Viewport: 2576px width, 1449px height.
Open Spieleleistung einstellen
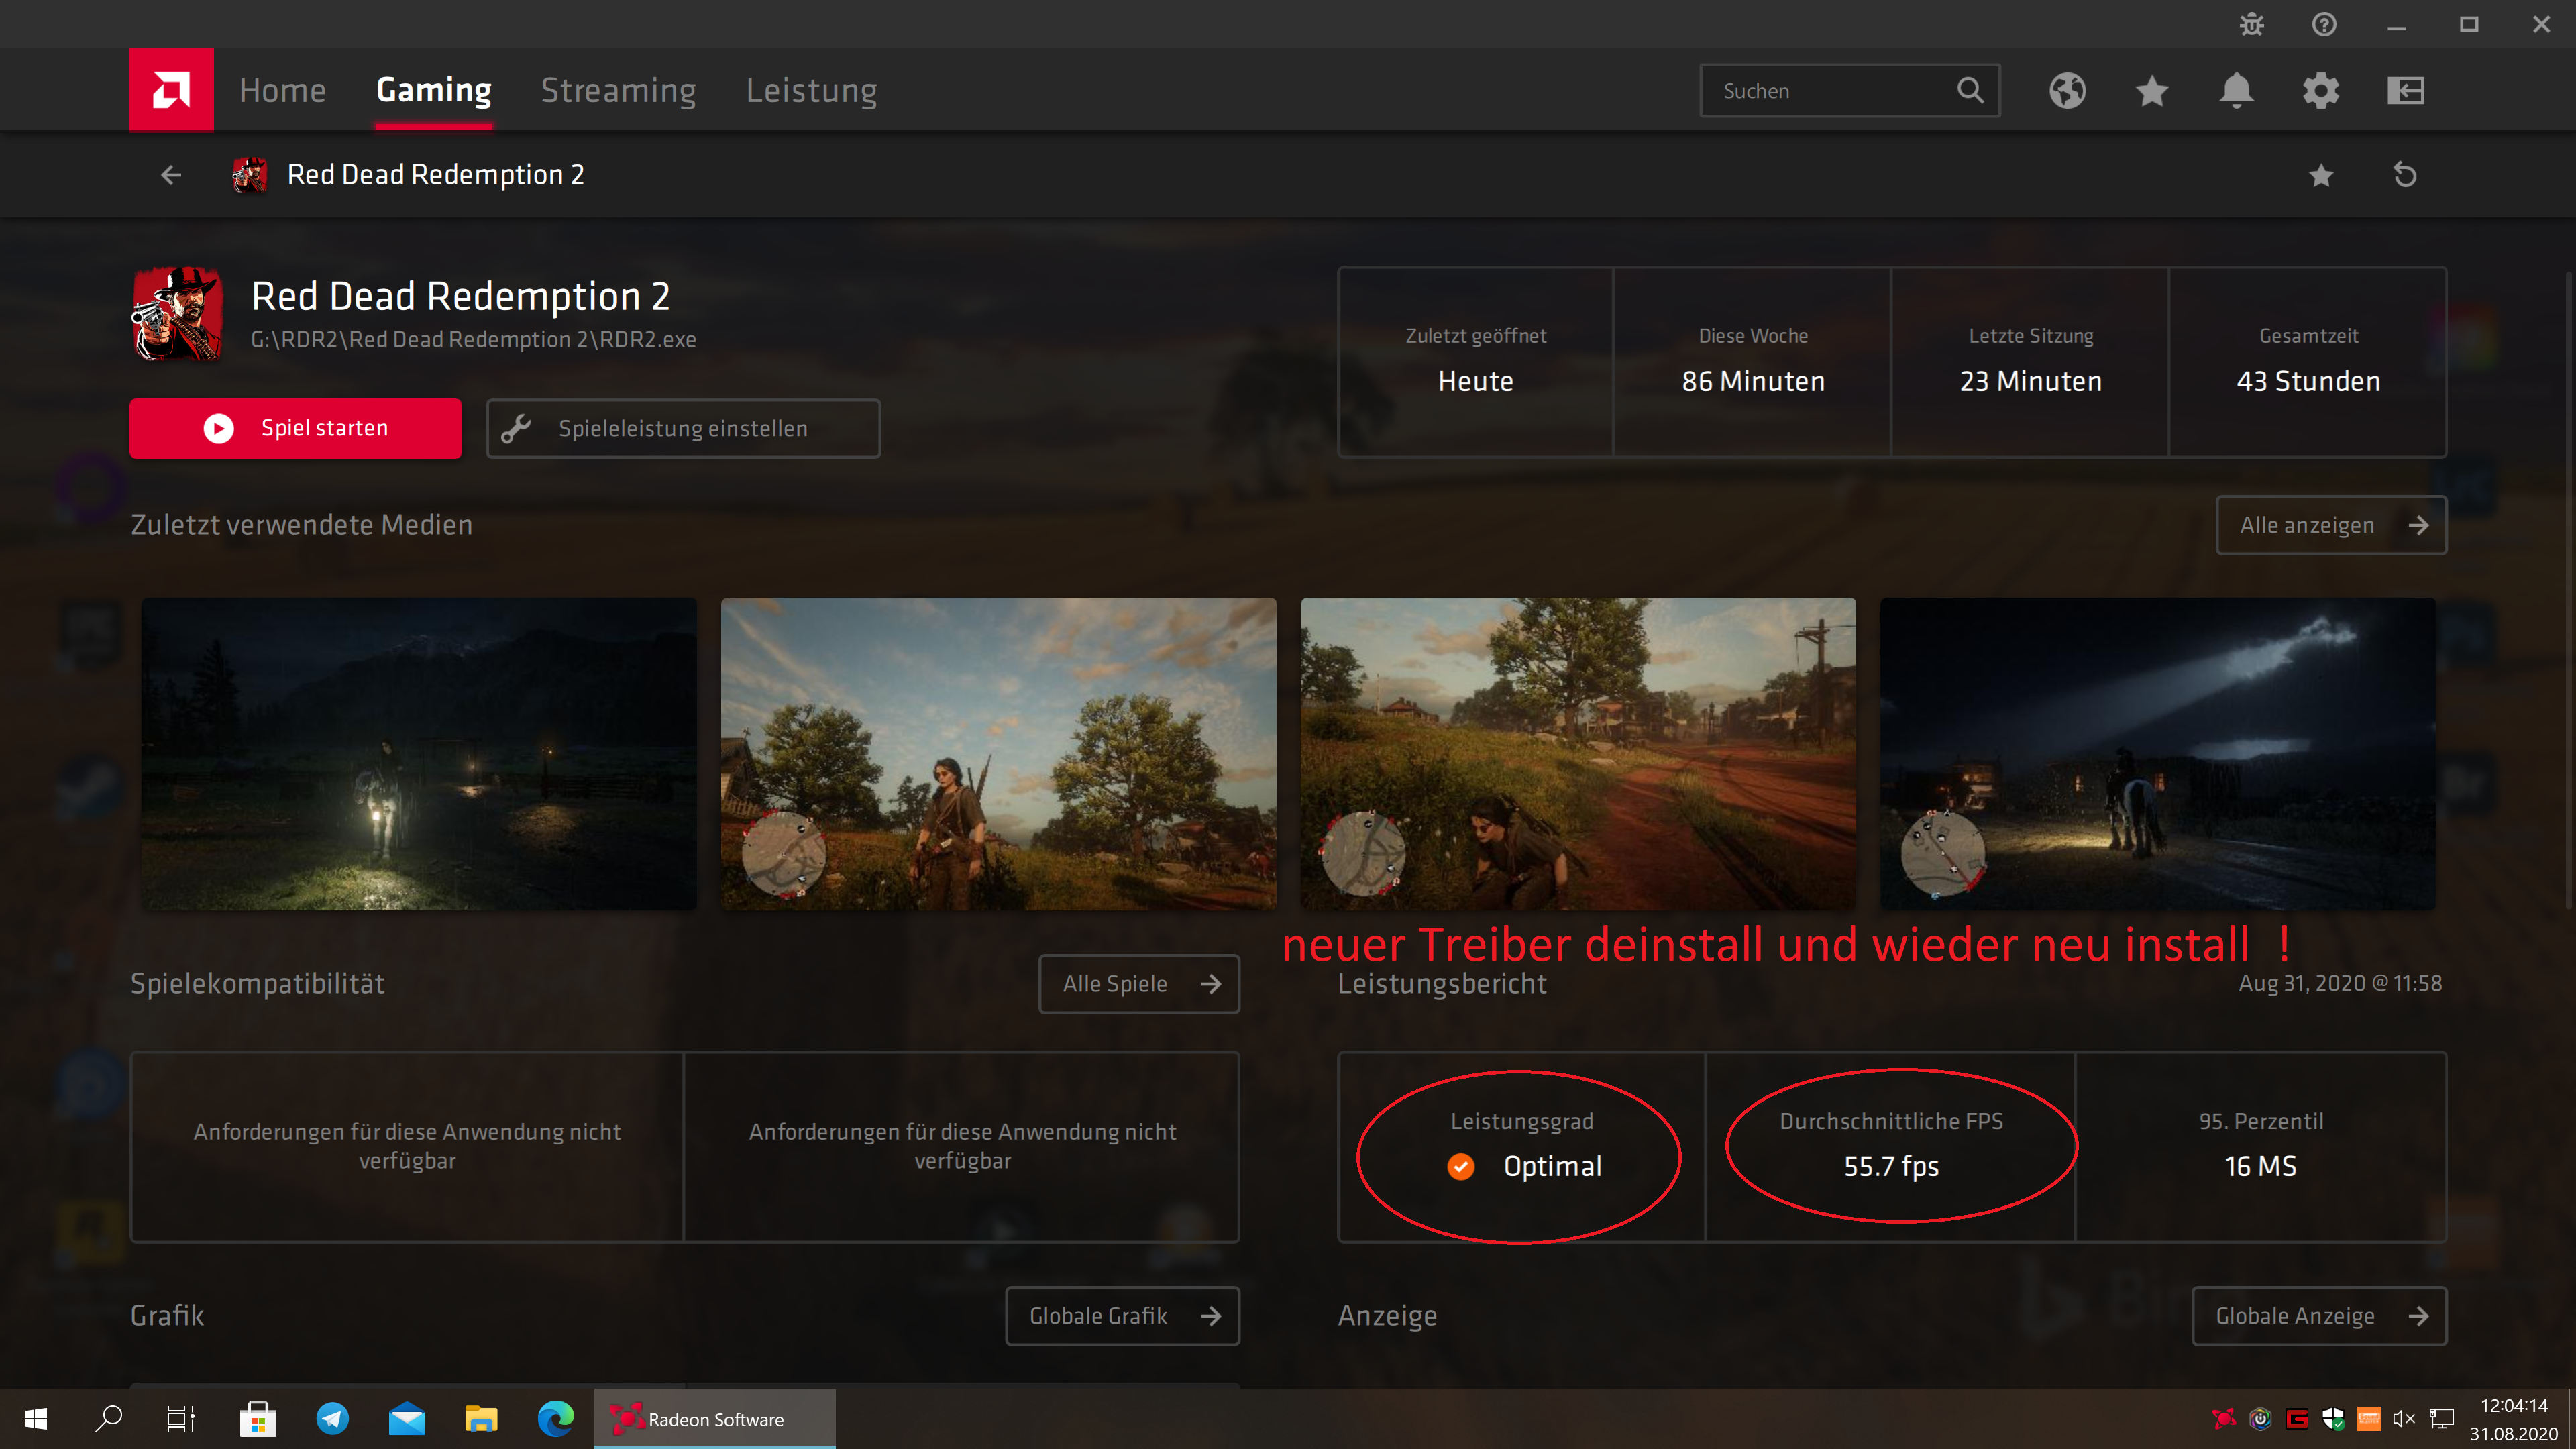pos(683,428)
